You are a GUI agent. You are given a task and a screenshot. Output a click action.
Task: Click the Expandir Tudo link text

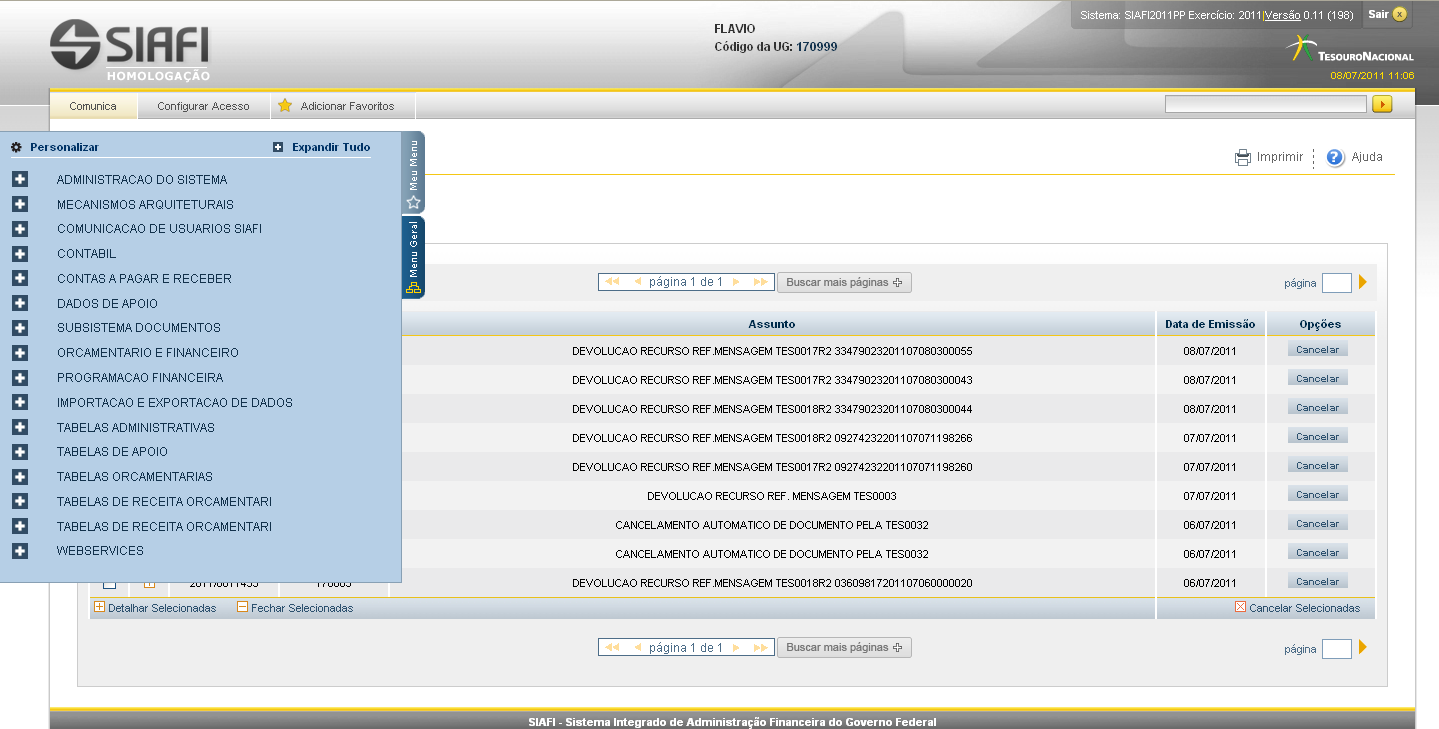[x=331, y=147]
